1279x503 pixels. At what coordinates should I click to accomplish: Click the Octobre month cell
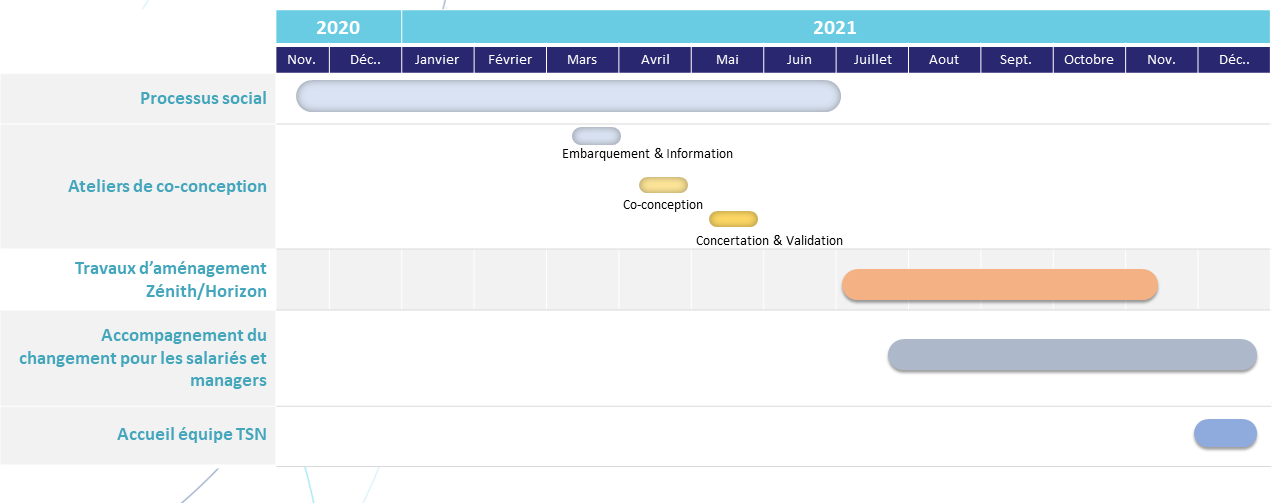point(1089,60)
